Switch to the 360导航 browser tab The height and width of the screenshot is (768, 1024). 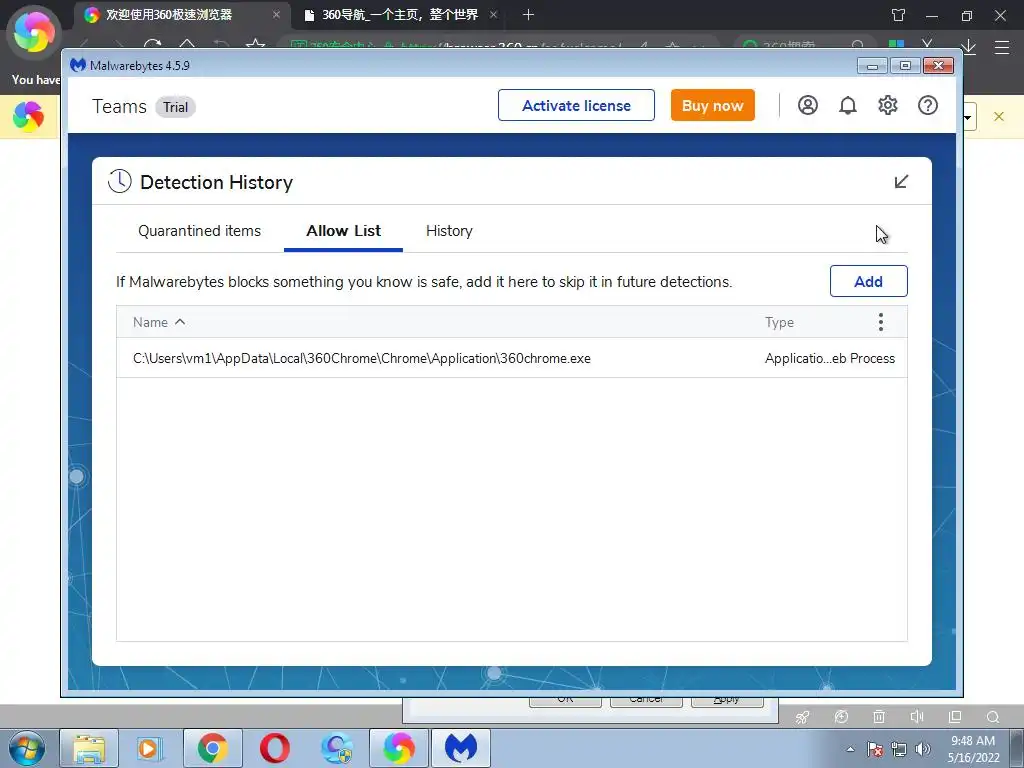pyautogui.click(x=400, y=14)
